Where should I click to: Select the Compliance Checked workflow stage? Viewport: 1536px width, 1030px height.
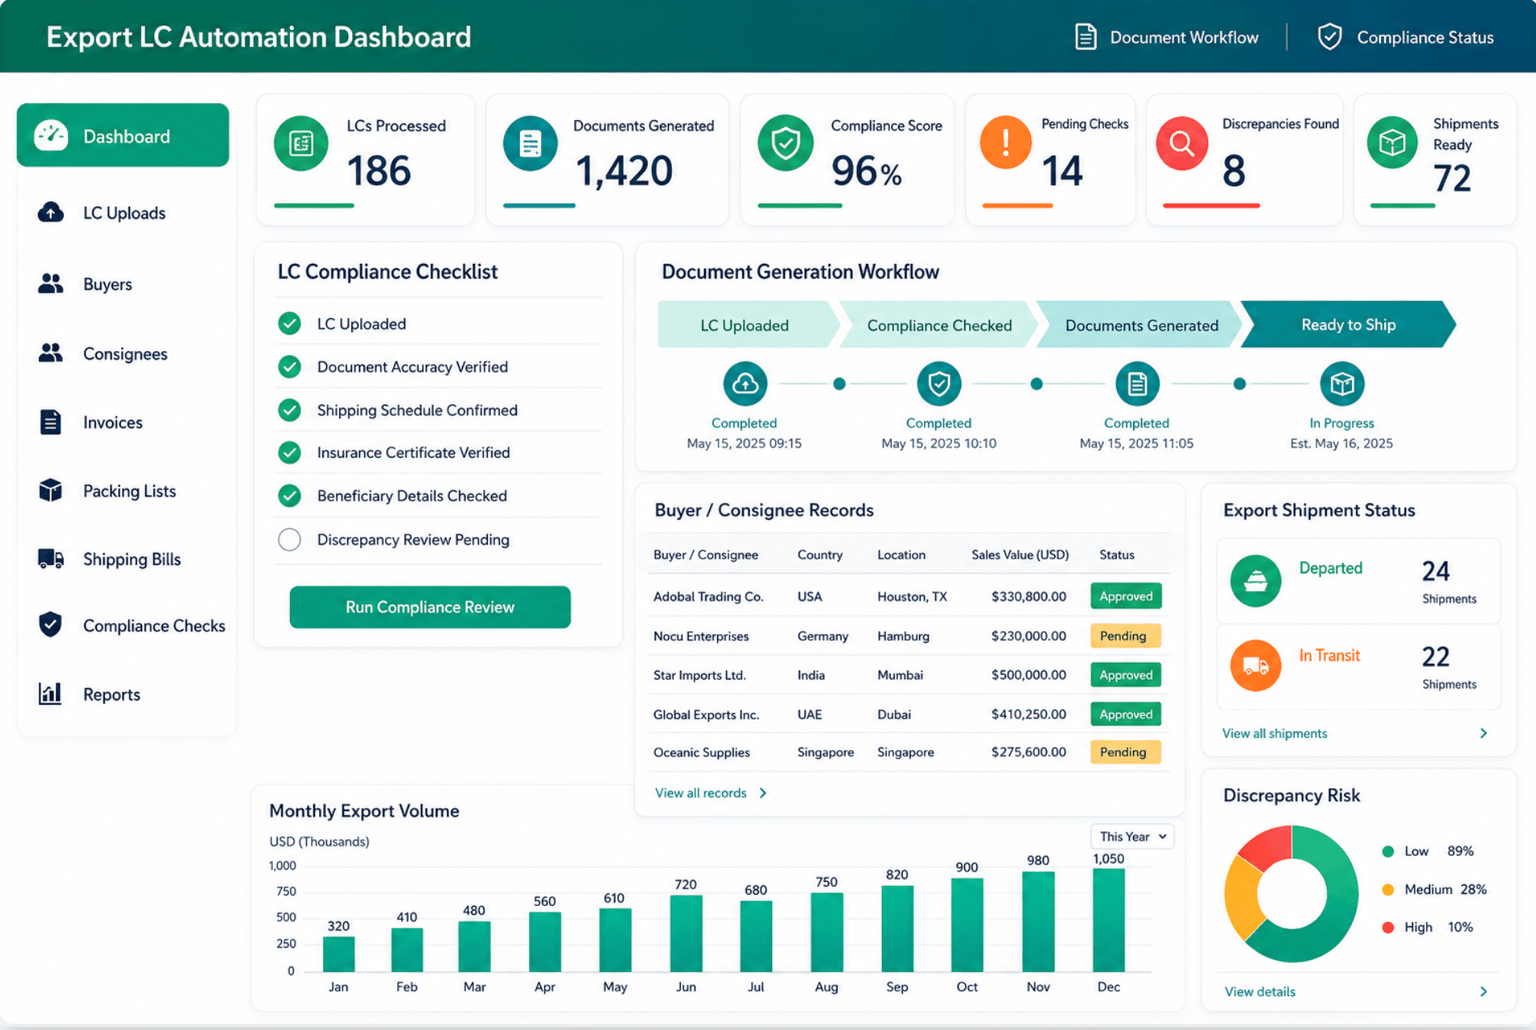(939, 325)
